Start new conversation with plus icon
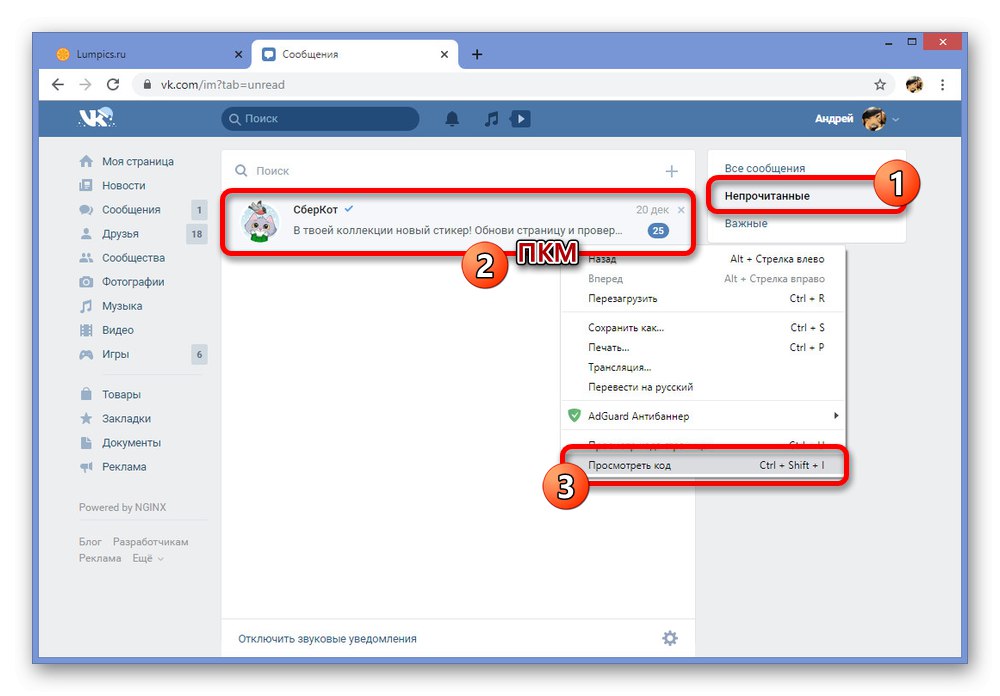Screen dimensions: 1000x696 (672, 171)
